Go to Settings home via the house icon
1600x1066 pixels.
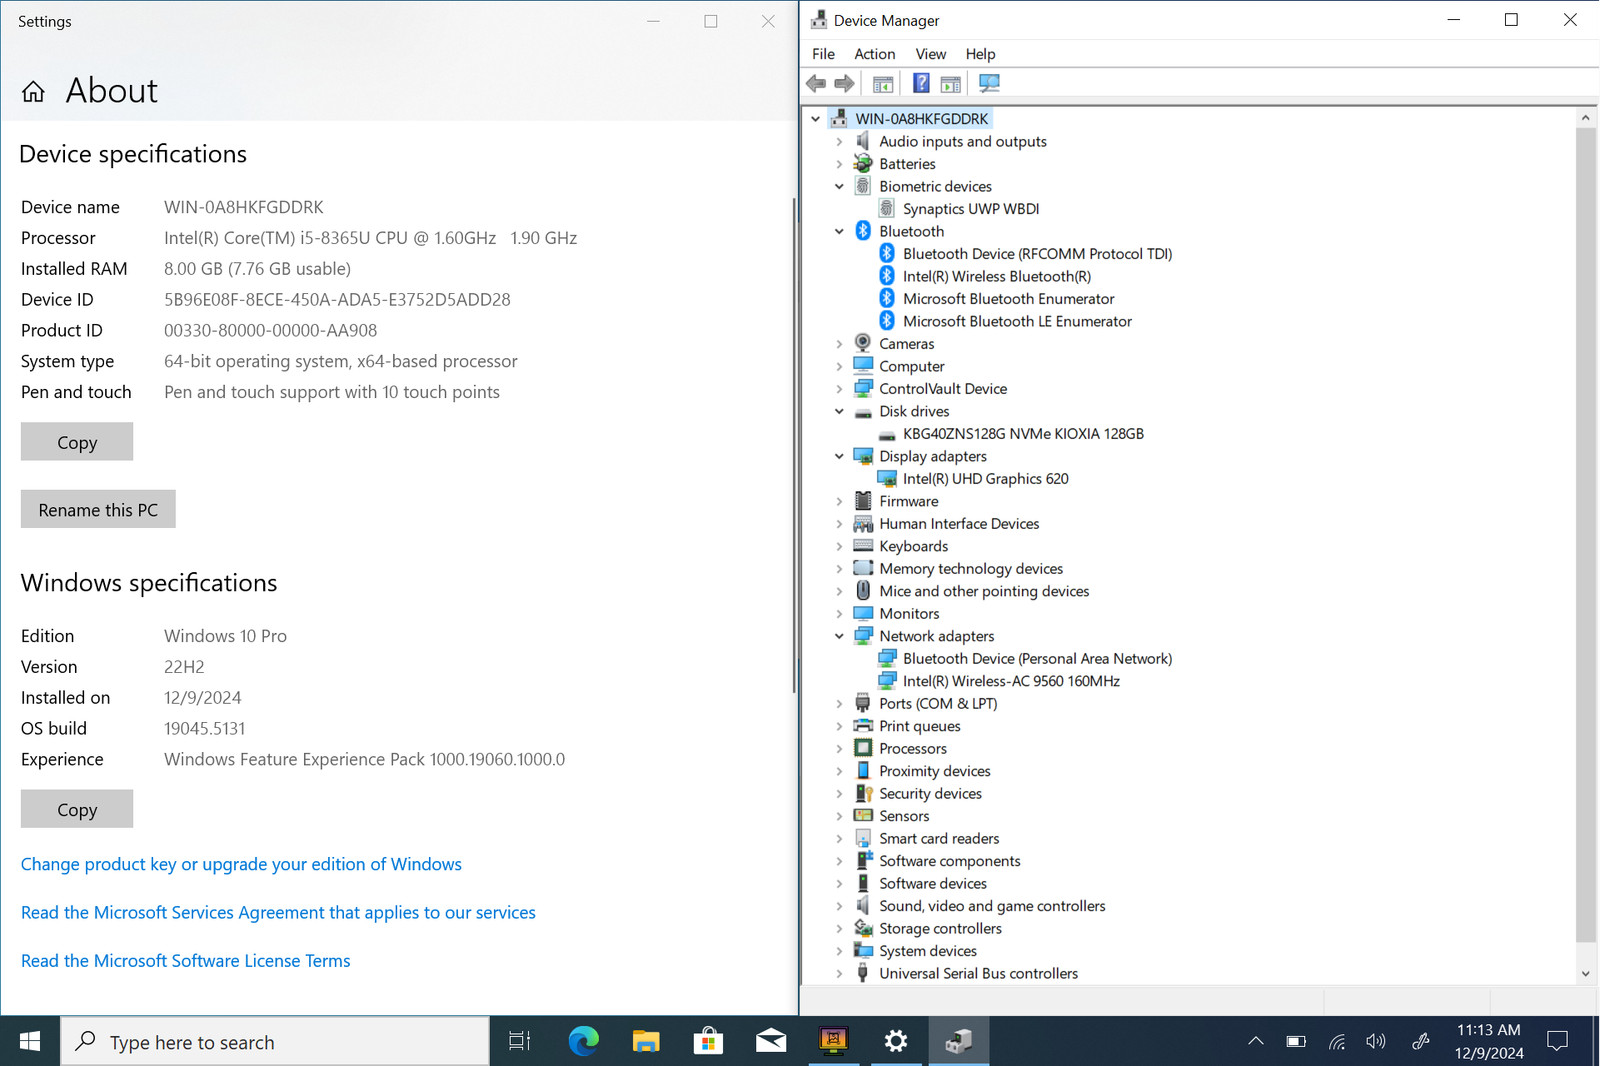pyautogui.click(x=33, y=92)
